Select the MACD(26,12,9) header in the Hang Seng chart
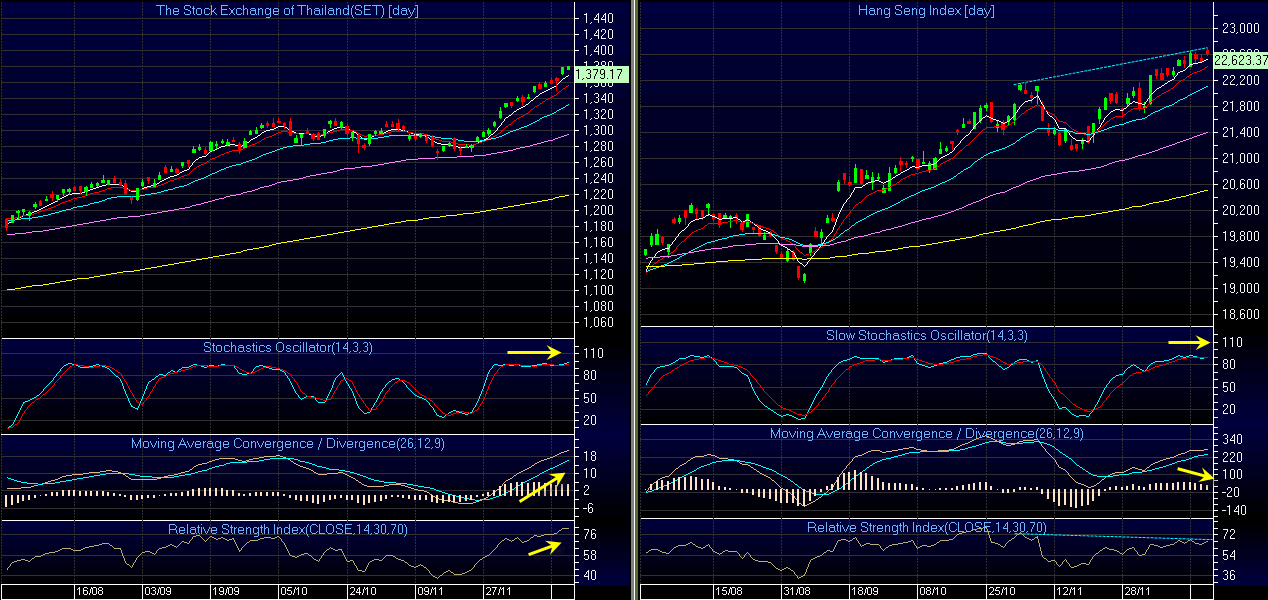The height and width of the screenshot is (600, 1268). (x=926, y=434)
